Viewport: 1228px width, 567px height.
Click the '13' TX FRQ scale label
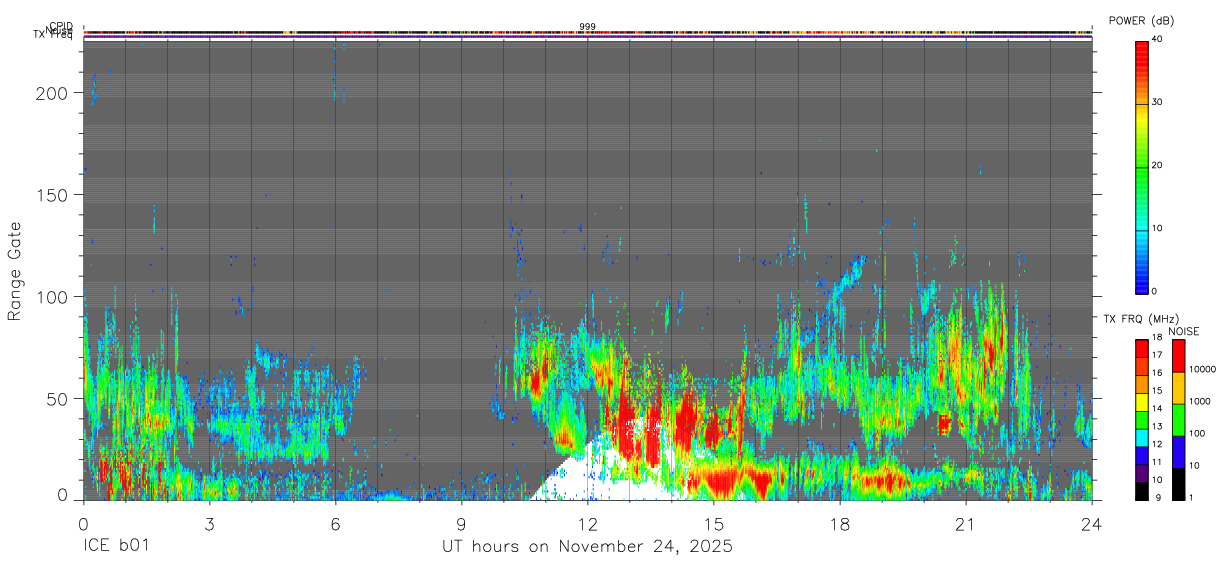(x=1157, y=427)
